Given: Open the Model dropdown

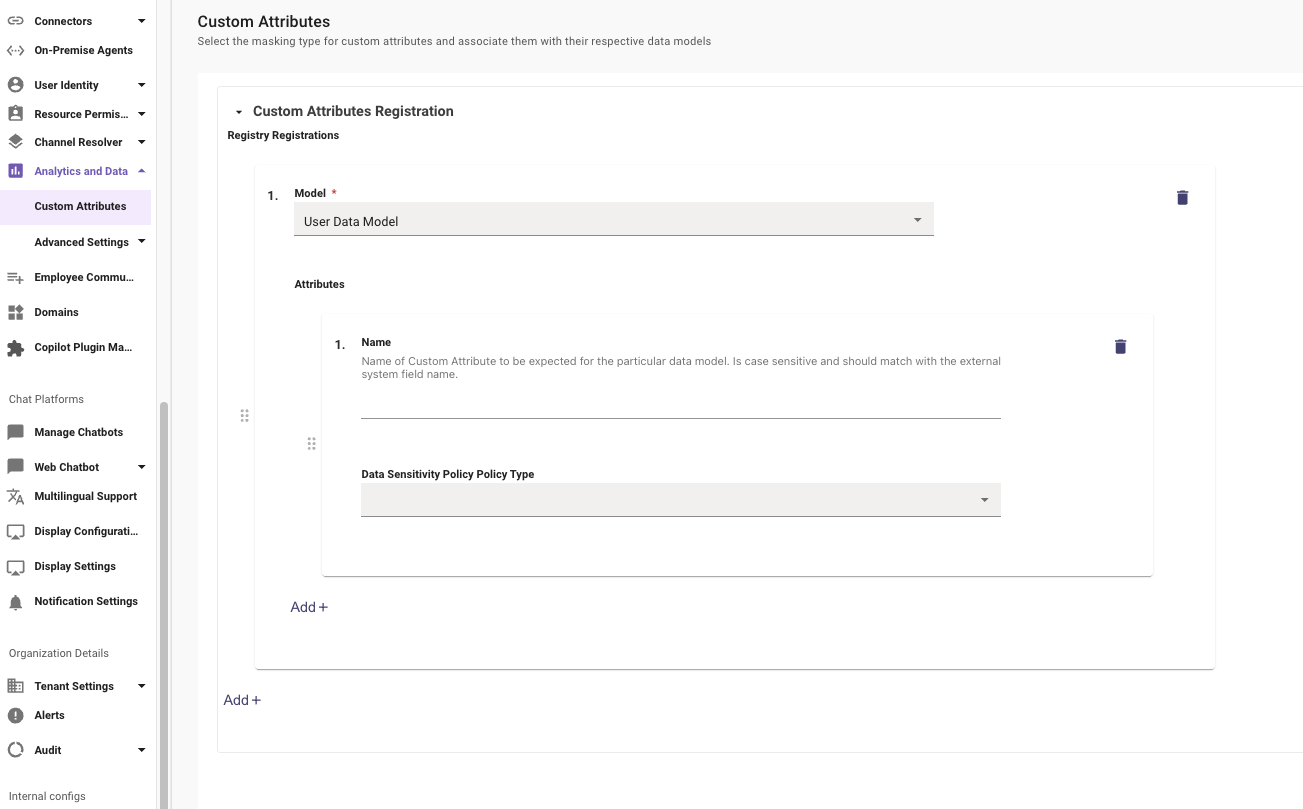Looking at the screenshot, I should [x=613, y=220].
